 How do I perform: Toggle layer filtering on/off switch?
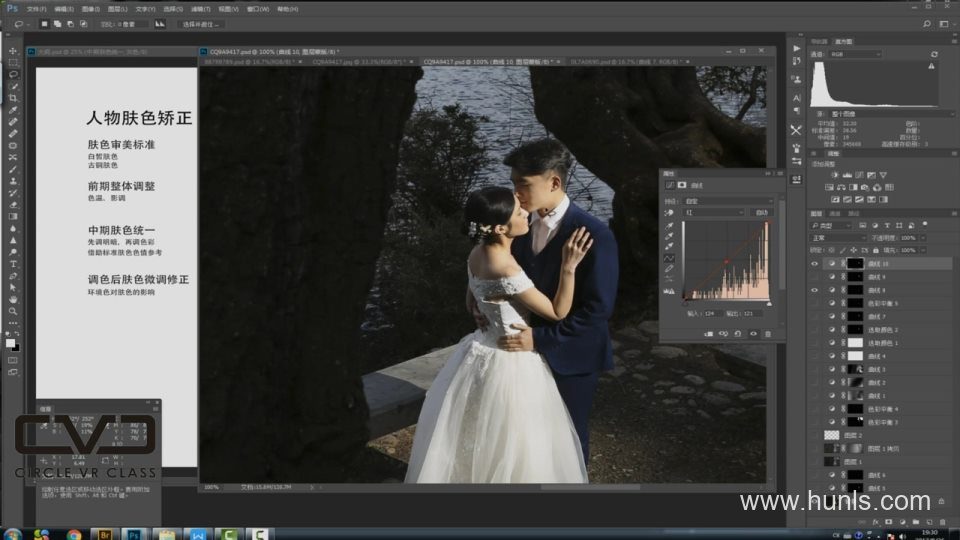tap(924, 225)
